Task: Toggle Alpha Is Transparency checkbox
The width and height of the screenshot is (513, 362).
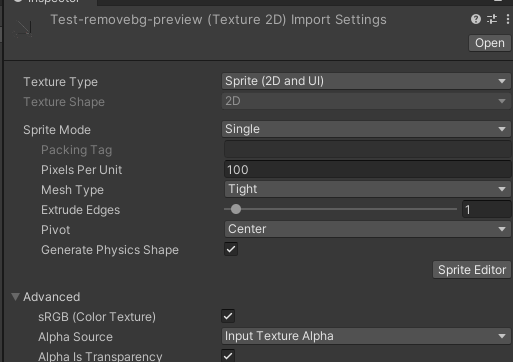Action: tap(228, 356)
